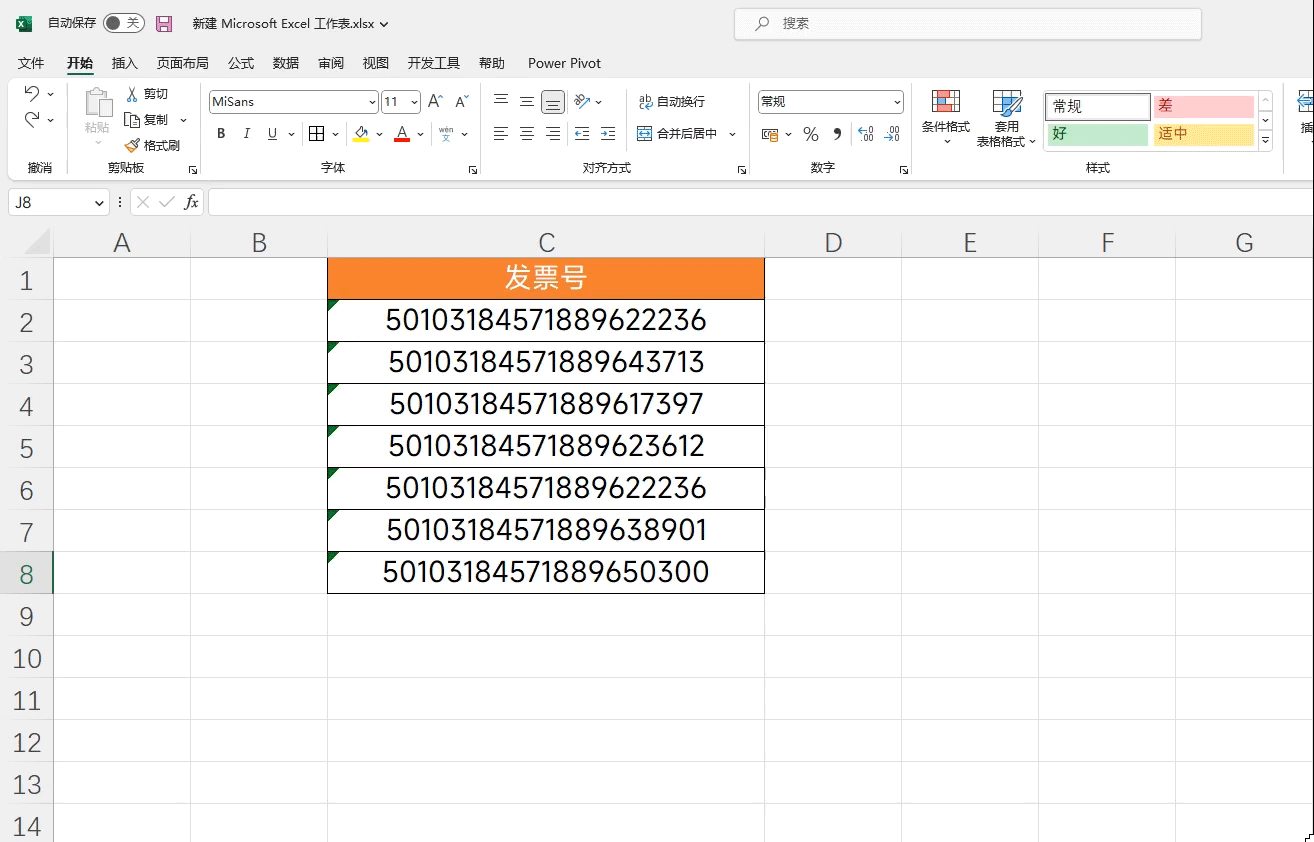Apply cell borders icon

click(x=316, y=133)
